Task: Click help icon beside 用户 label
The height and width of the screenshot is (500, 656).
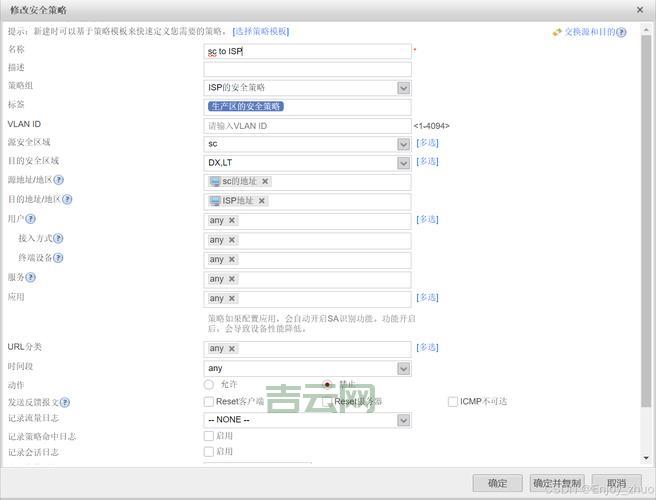Action: (29, 219)
